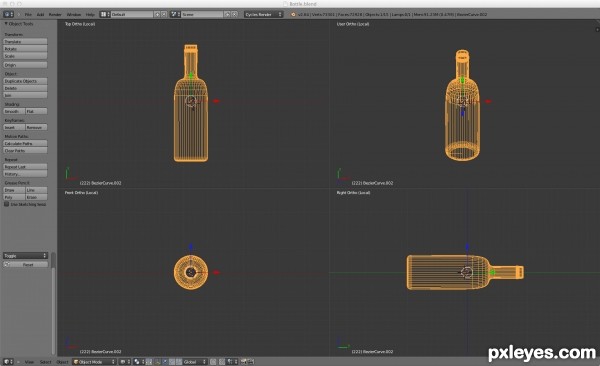Open the viewport shading dropdown

click(x=125, y=361)
